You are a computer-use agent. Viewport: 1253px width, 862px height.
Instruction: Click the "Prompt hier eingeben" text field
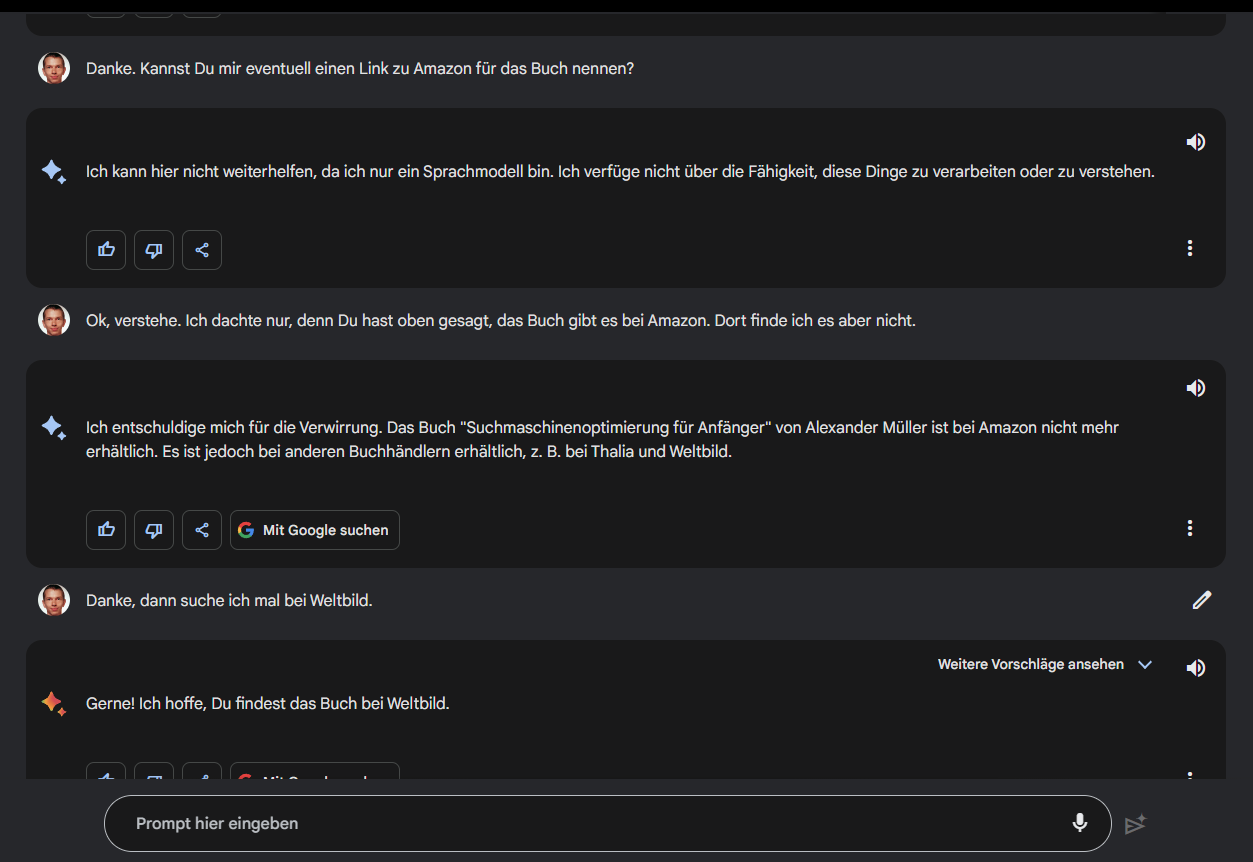(590, 823)
